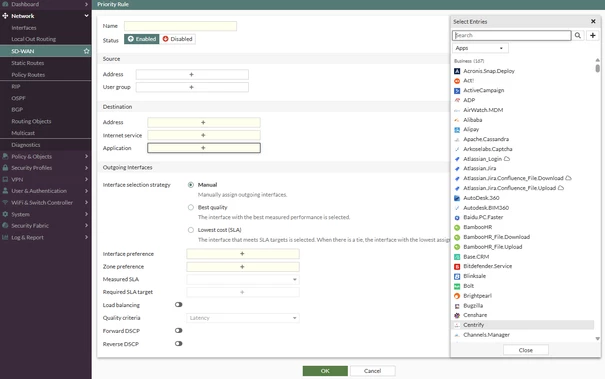
Task: Click the search magnifier icon in Select Entries
Action: pyautogui.click(x=578, y=36)
